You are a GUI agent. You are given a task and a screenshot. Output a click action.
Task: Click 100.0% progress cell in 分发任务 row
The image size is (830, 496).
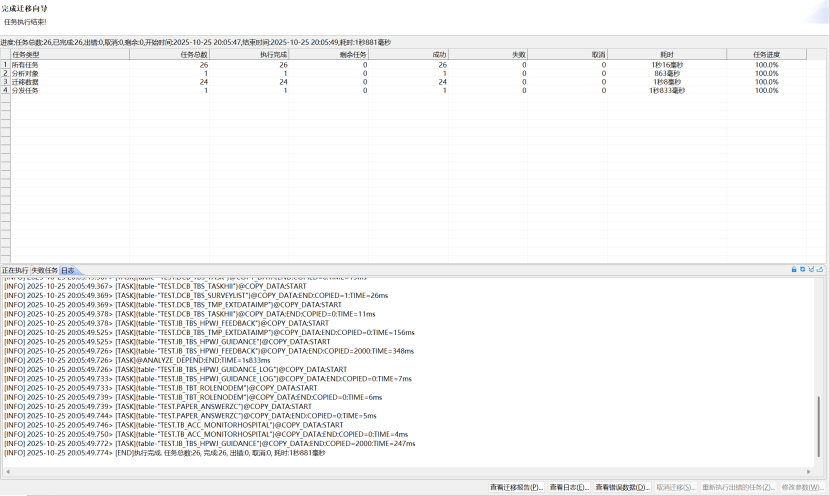coord(766,91)
